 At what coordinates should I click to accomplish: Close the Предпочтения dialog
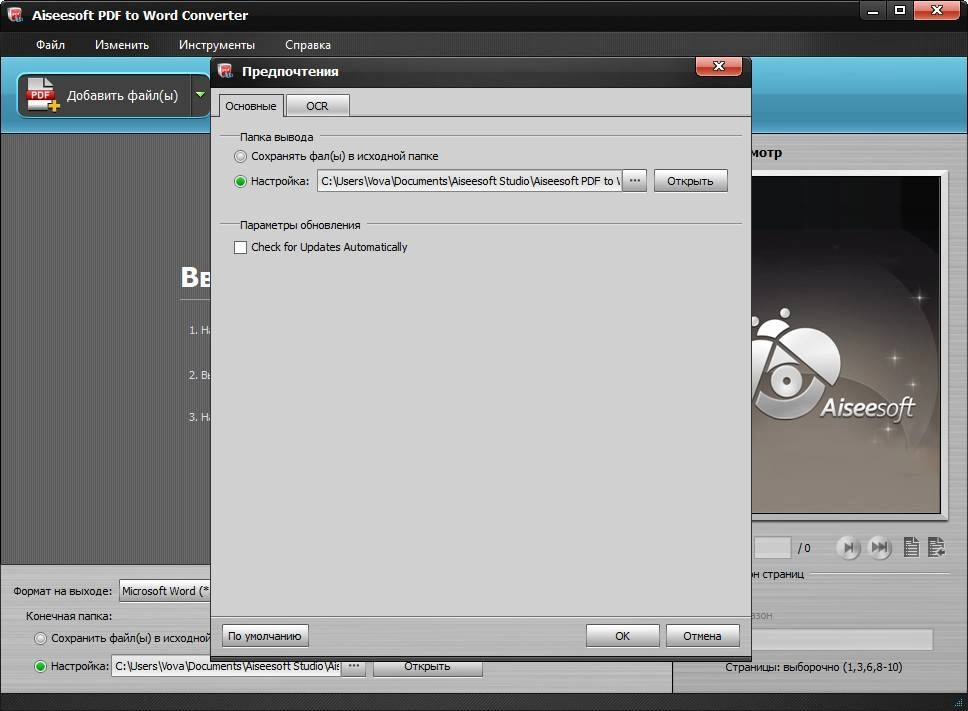[x=719, y=66]
